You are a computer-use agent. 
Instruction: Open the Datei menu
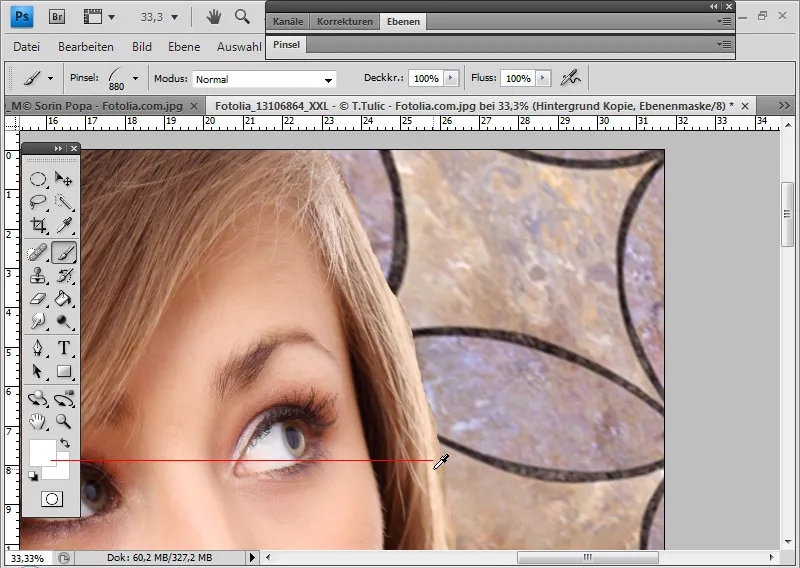point(27,47)
